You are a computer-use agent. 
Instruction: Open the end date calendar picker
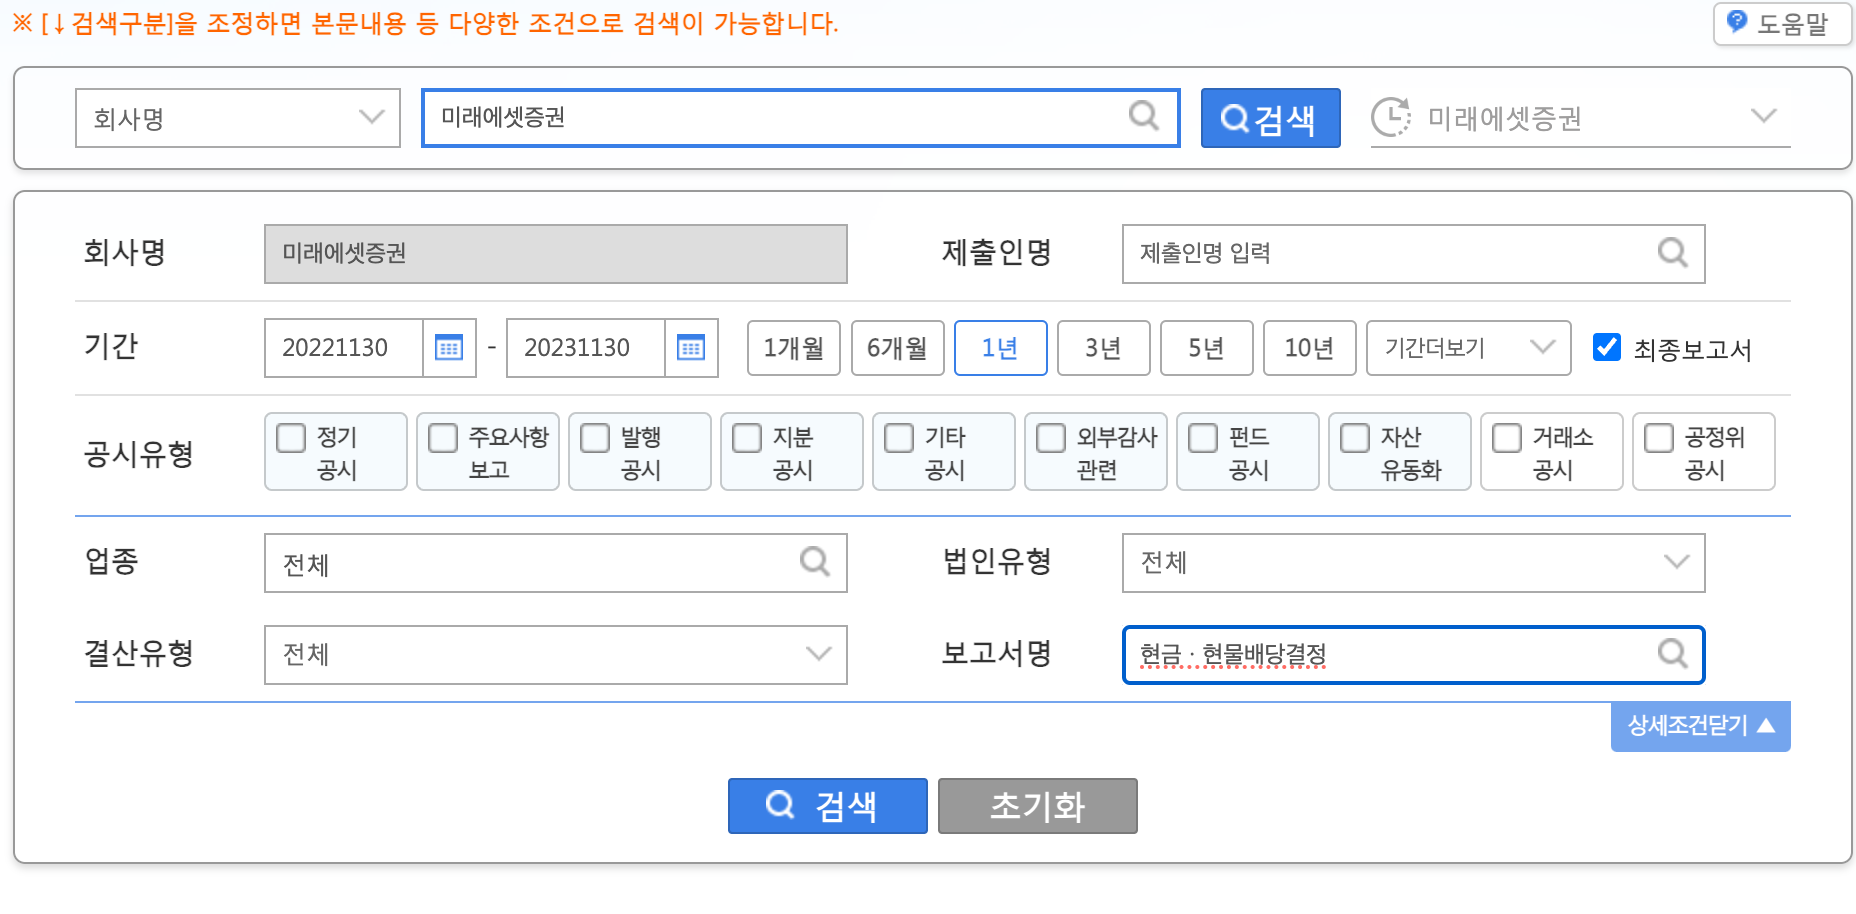pos(691,348)
